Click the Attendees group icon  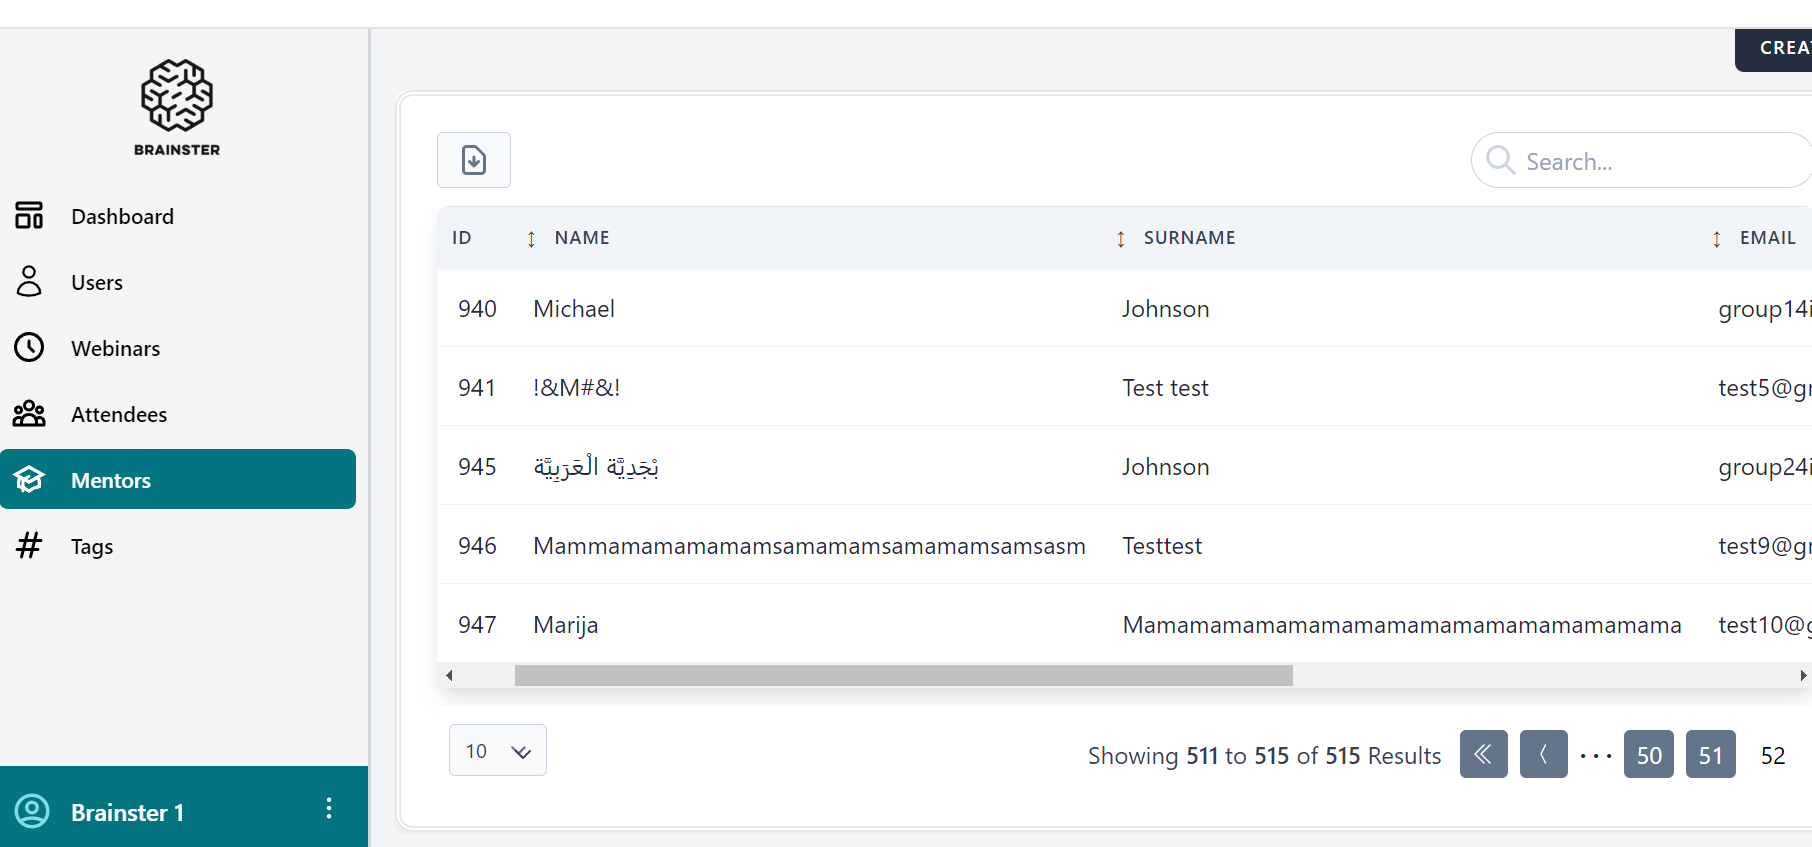(x=29, y=414)
